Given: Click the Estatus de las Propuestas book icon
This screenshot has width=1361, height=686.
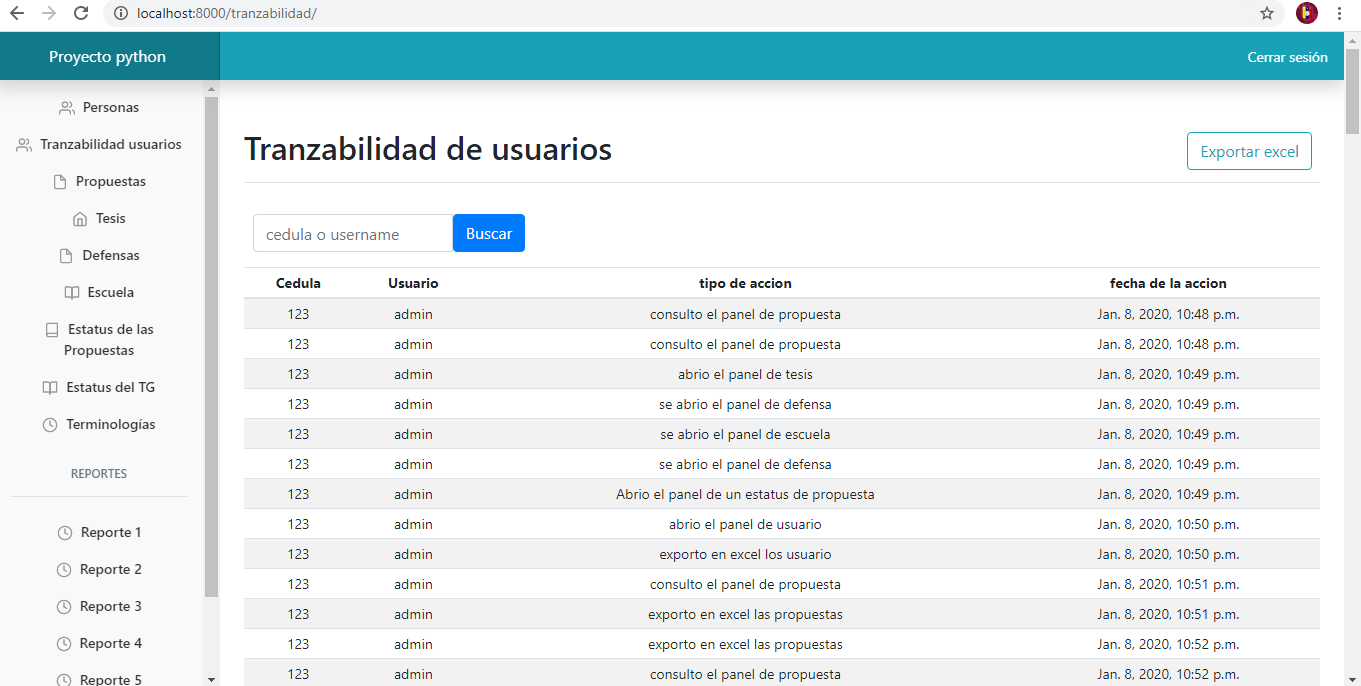Looking at the screenshot, I should (x=52, y=330).
